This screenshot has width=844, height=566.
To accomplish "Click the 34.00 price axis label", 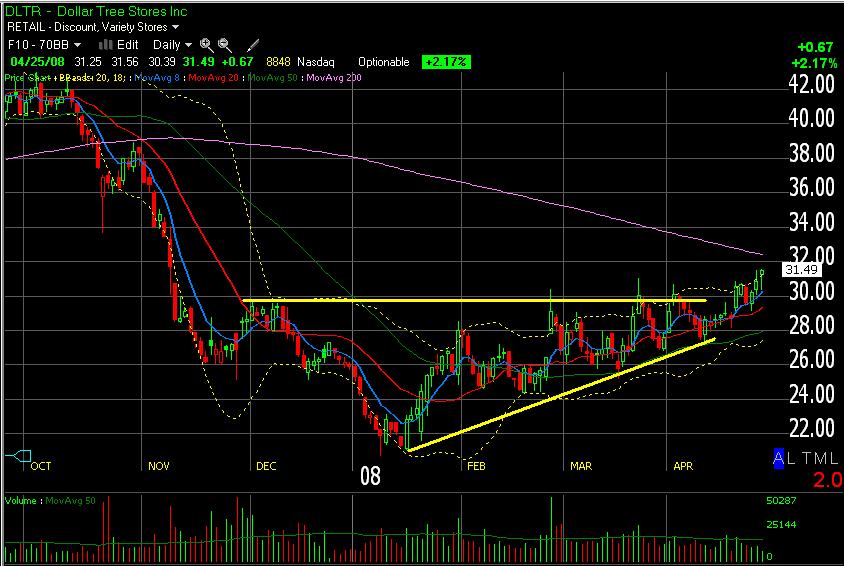I will pos(812,222).
